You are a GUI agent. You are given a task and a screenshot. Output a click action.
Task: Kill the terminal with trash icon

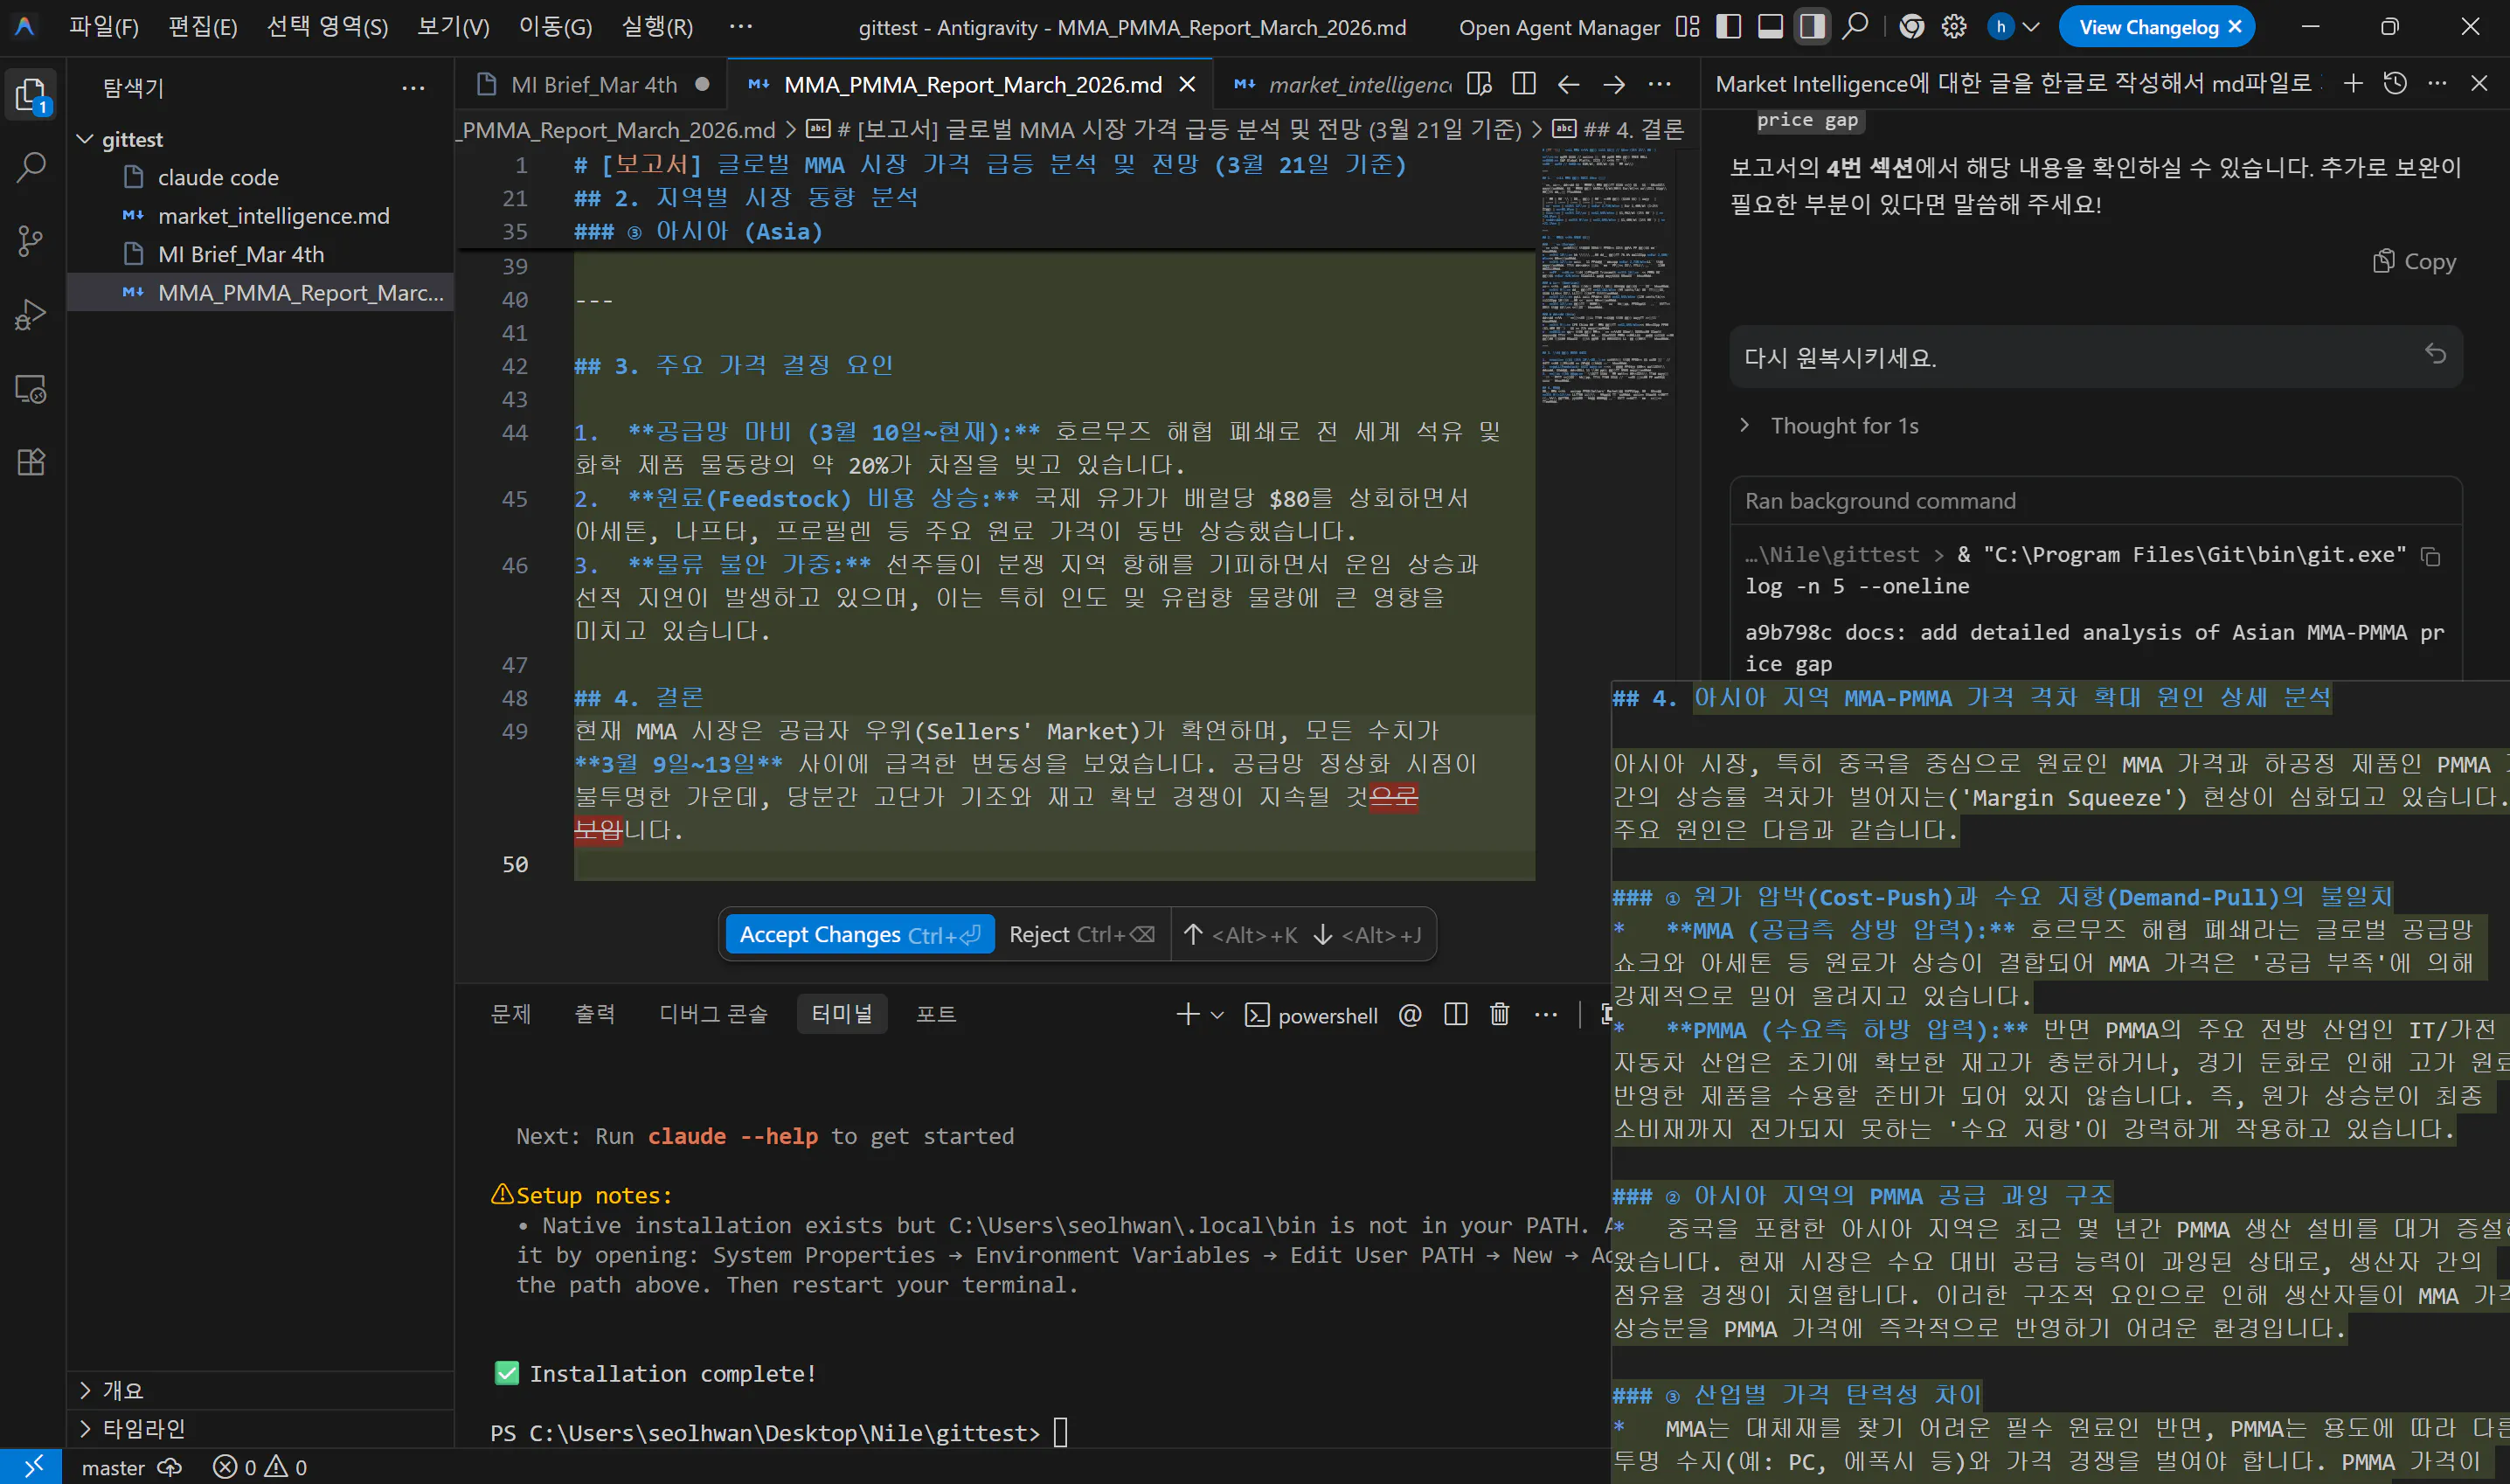click(x=1500, y=1015)
